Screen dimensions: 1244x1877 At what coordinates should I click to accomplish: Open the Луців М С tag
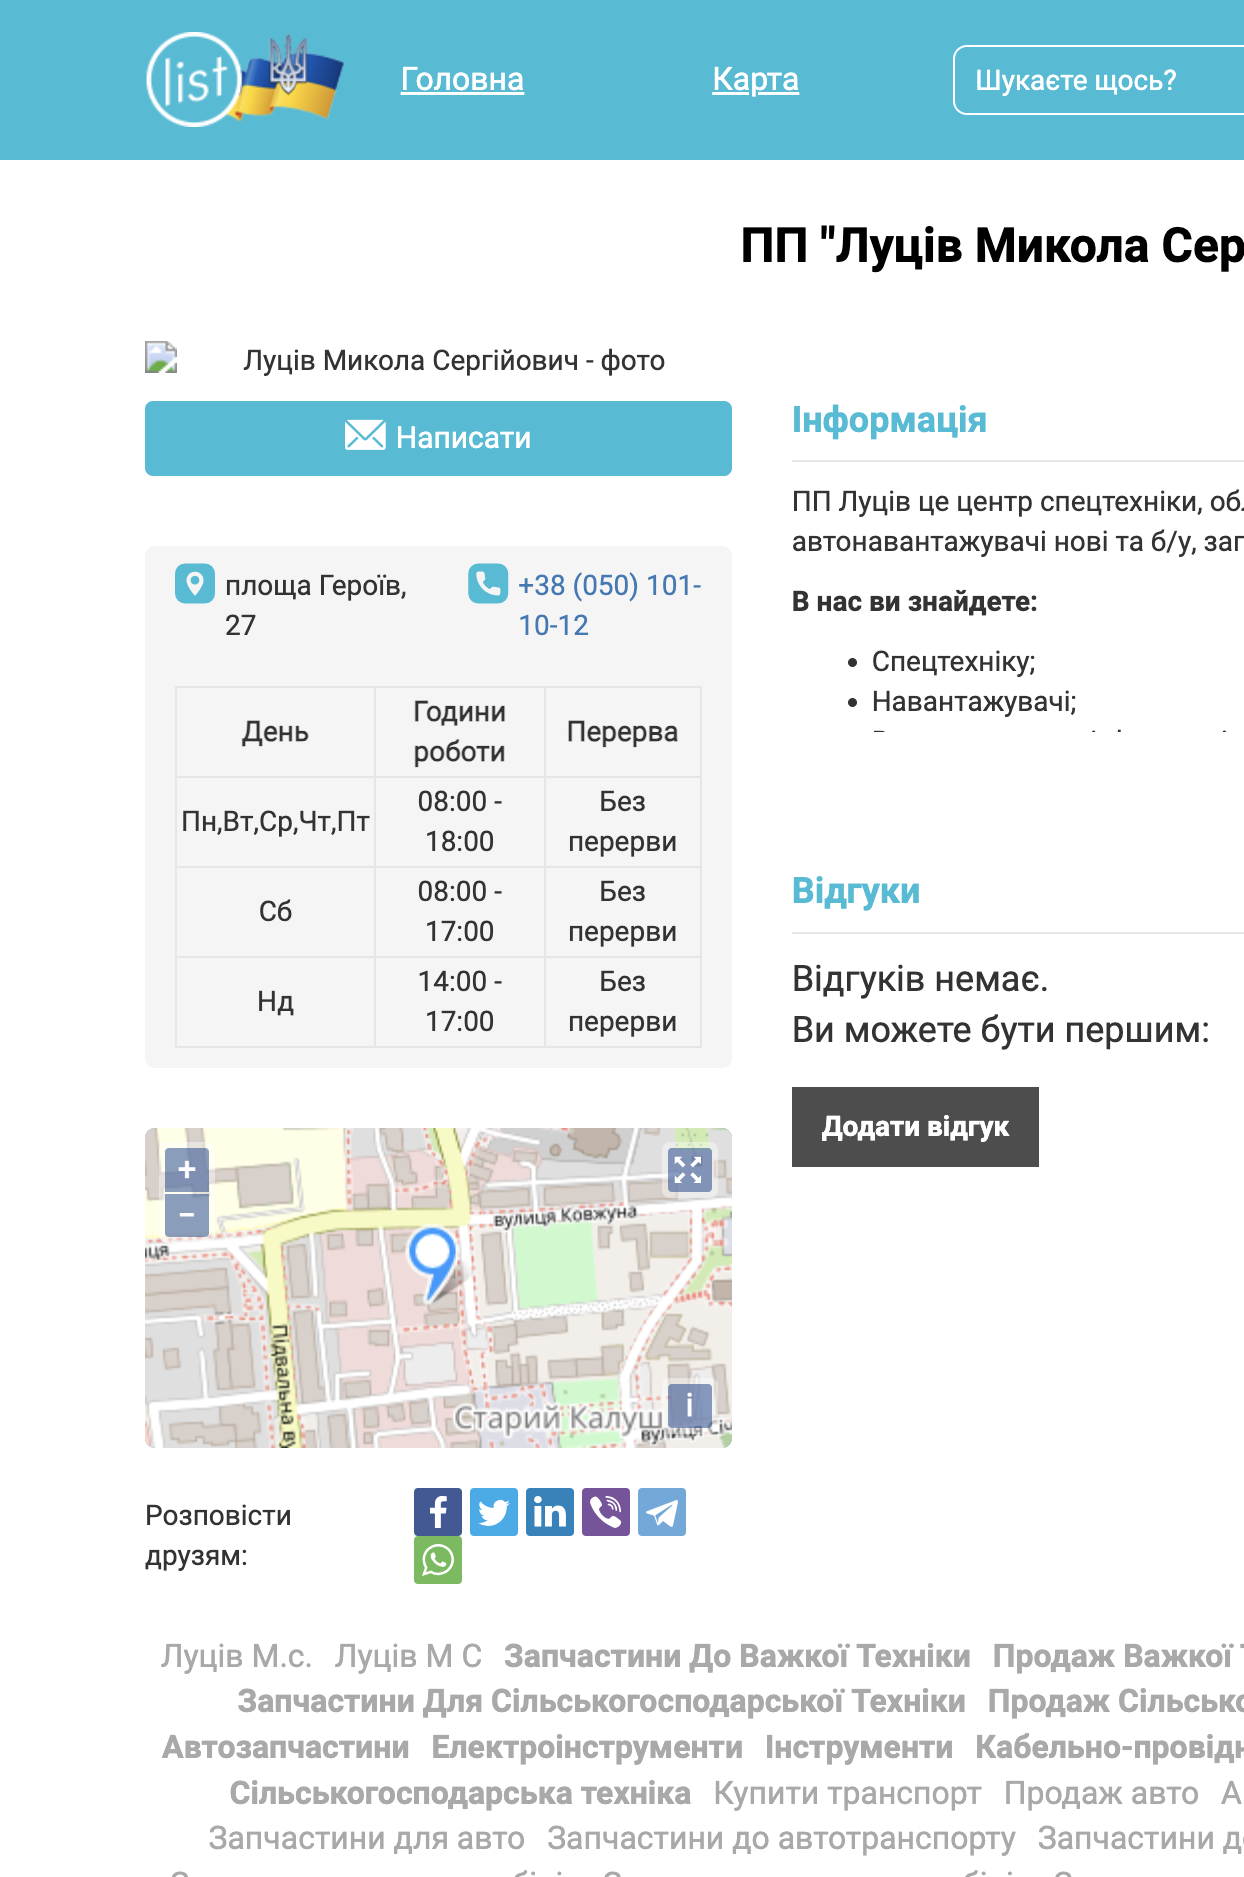point(408,1656)
